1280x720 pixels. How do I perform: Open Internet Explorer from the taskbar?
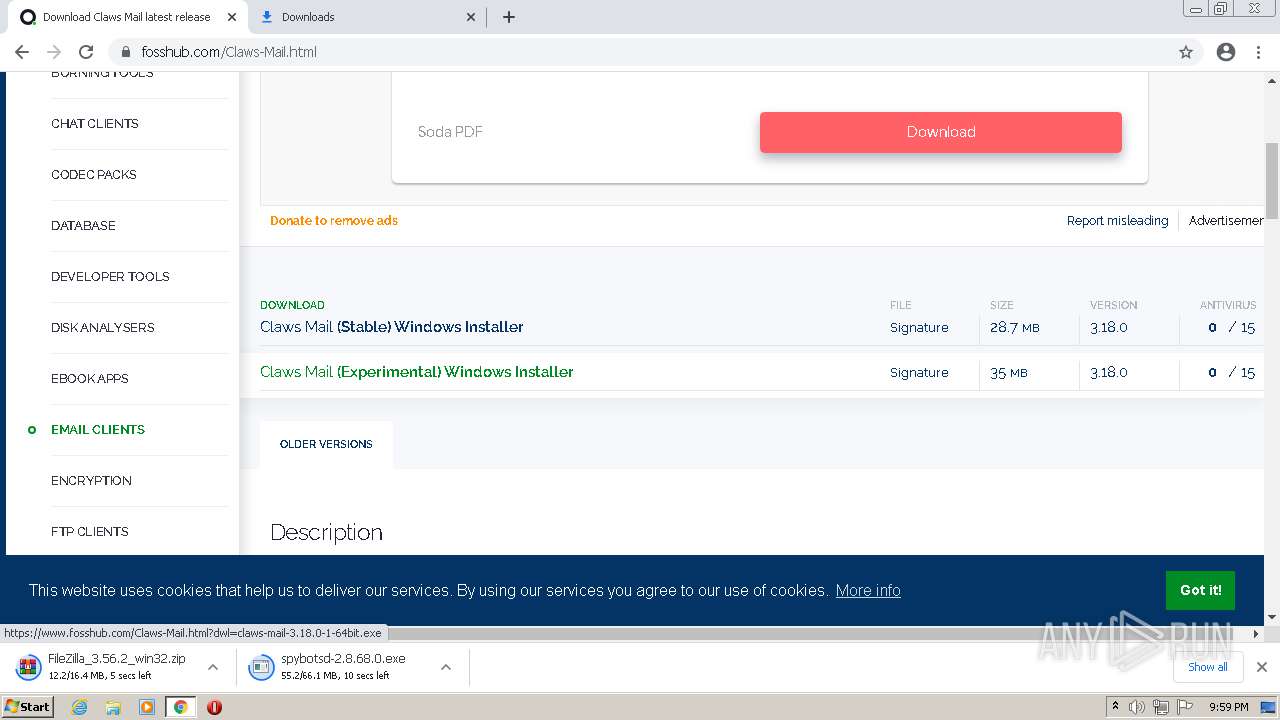[79, 707]
